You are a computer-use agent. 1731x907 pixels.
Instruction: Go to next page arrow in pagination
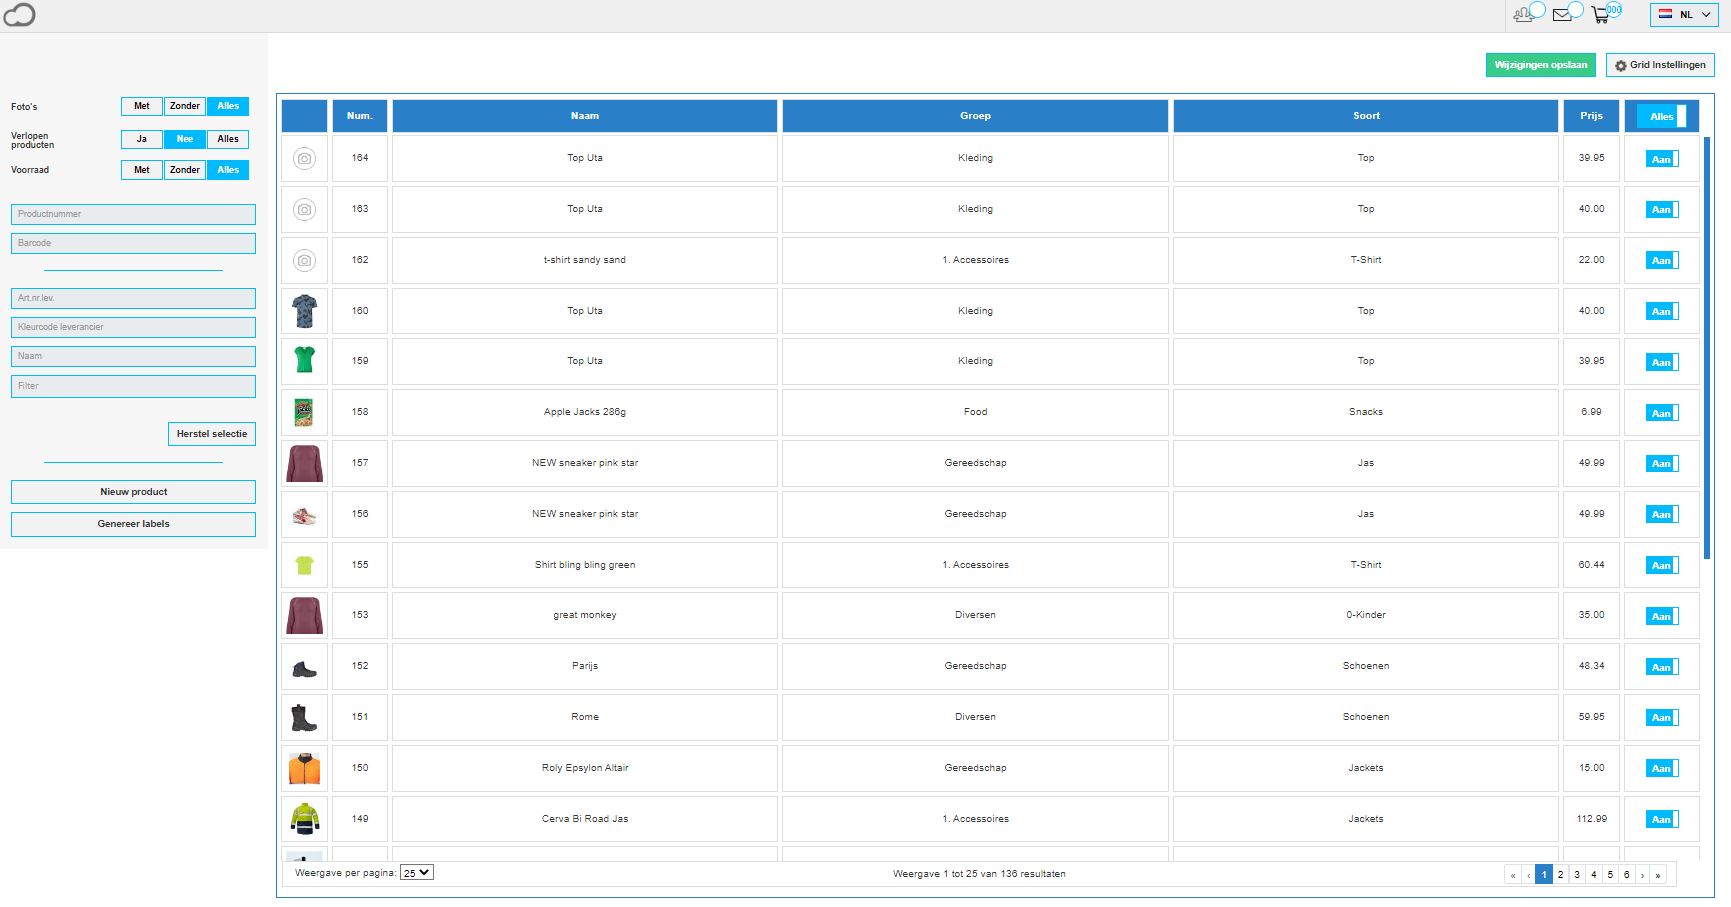click(1642, 875)
